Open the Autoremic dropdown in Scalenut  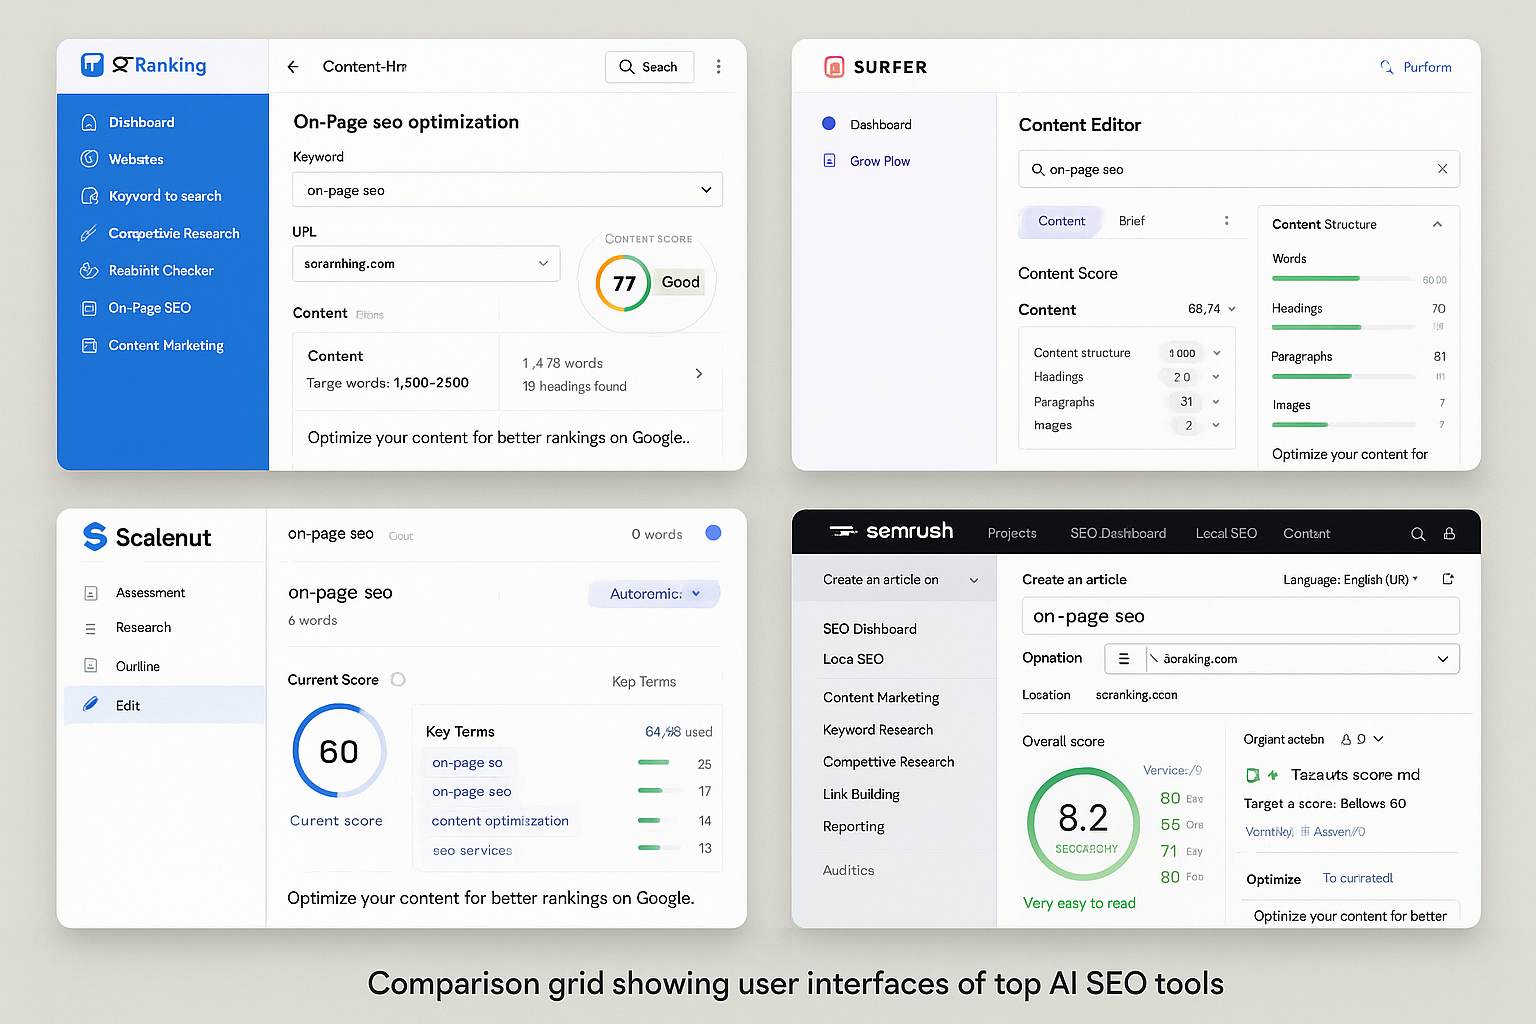(655, 593)
